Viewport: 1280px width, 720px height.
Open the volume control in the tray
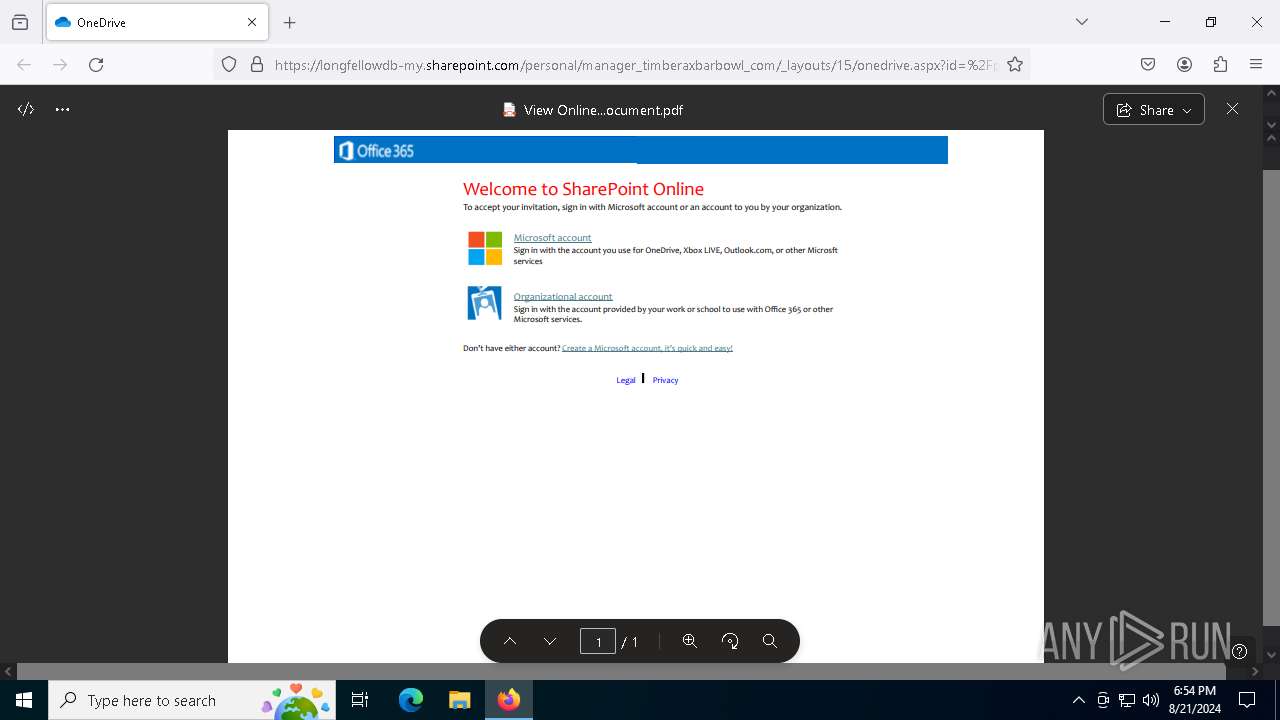pyautogui.click(x=1150, y=700)
